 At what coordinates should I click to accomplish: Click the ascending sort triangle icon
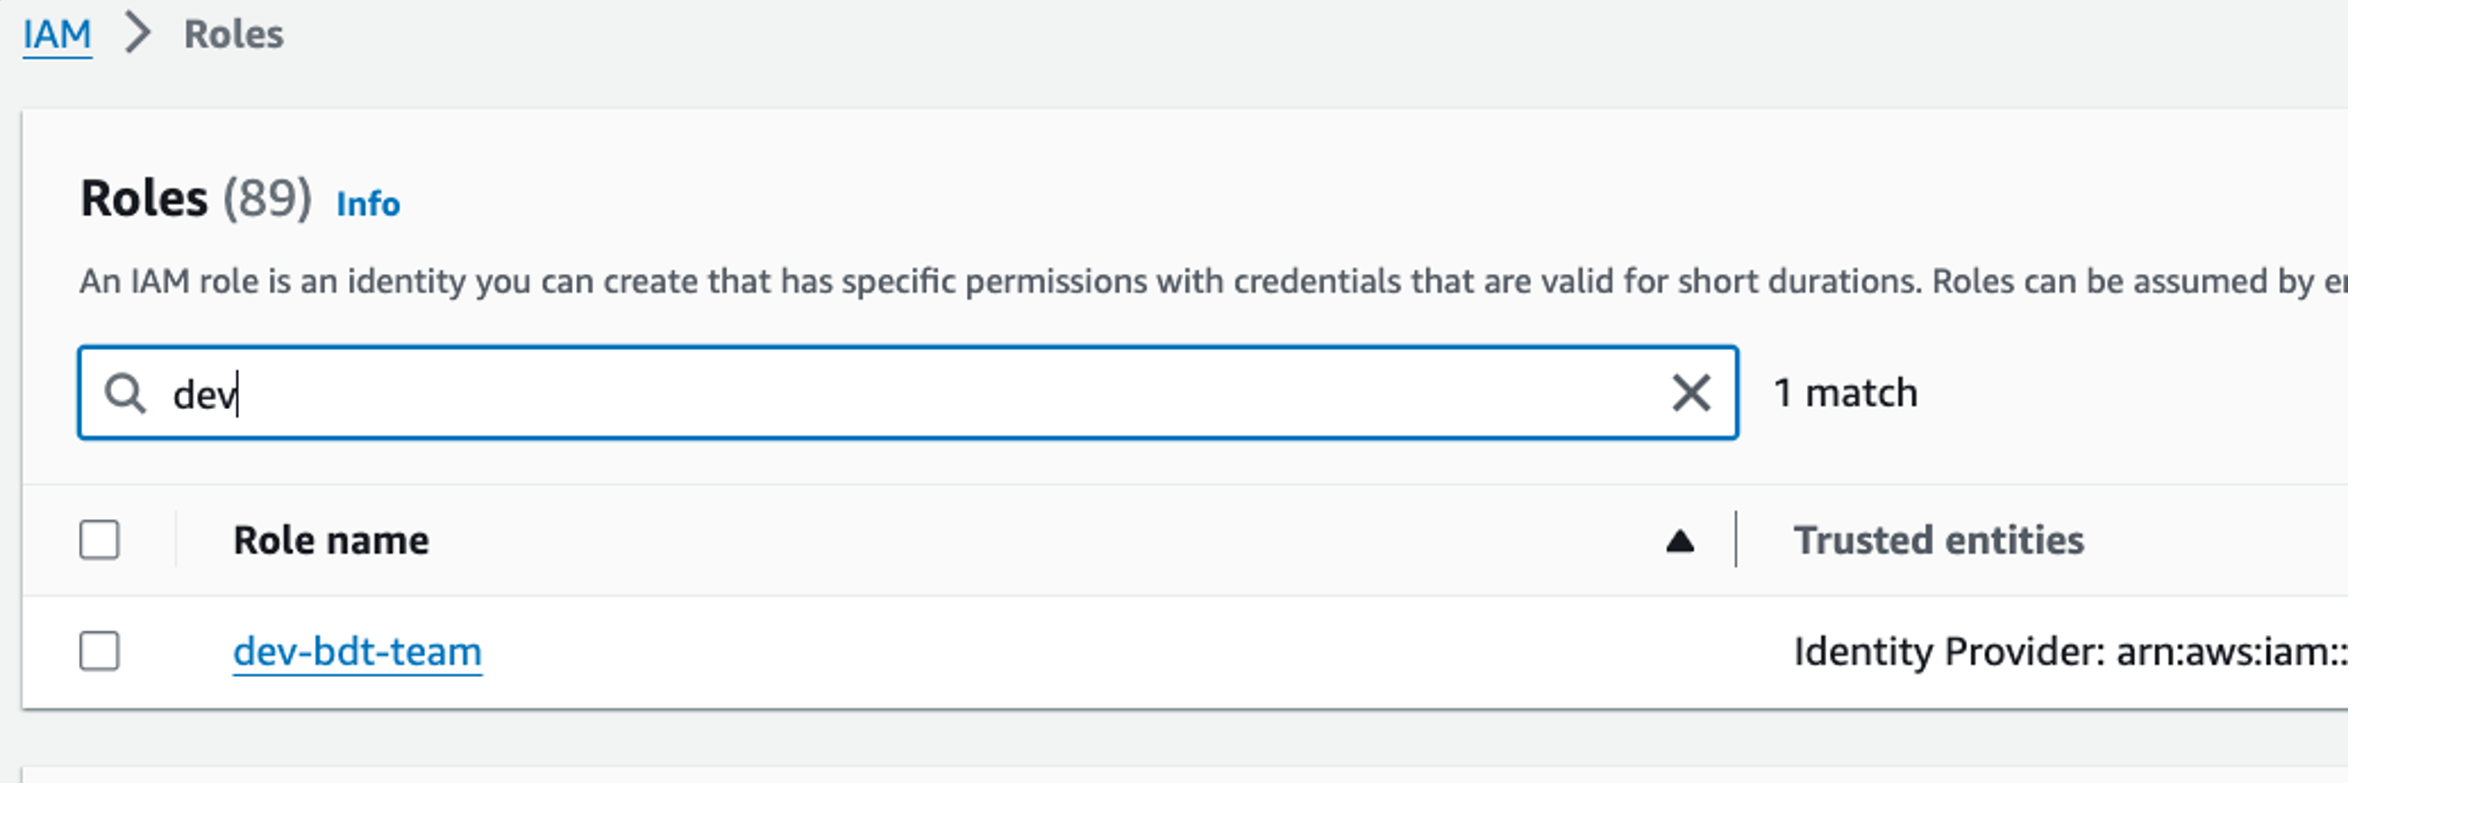(x=1680, y=541)
